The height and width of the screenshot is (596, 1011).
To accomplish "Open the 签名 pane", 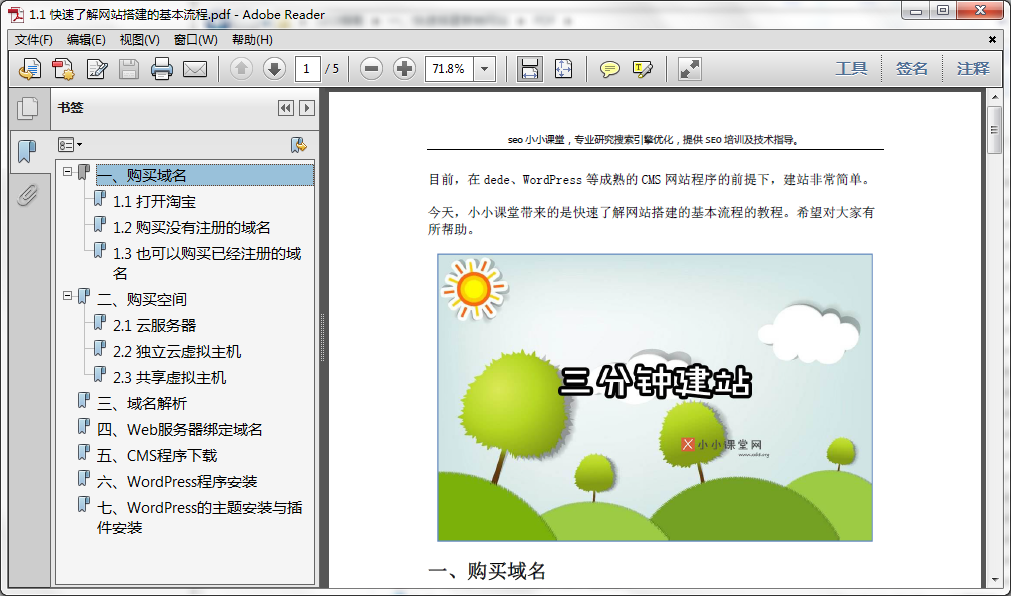I will point(912,68).
